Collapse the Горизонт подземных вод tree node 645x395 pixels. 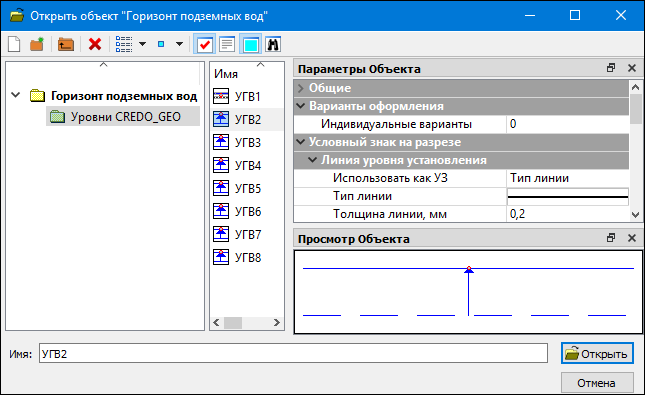(x=16, y=95)
